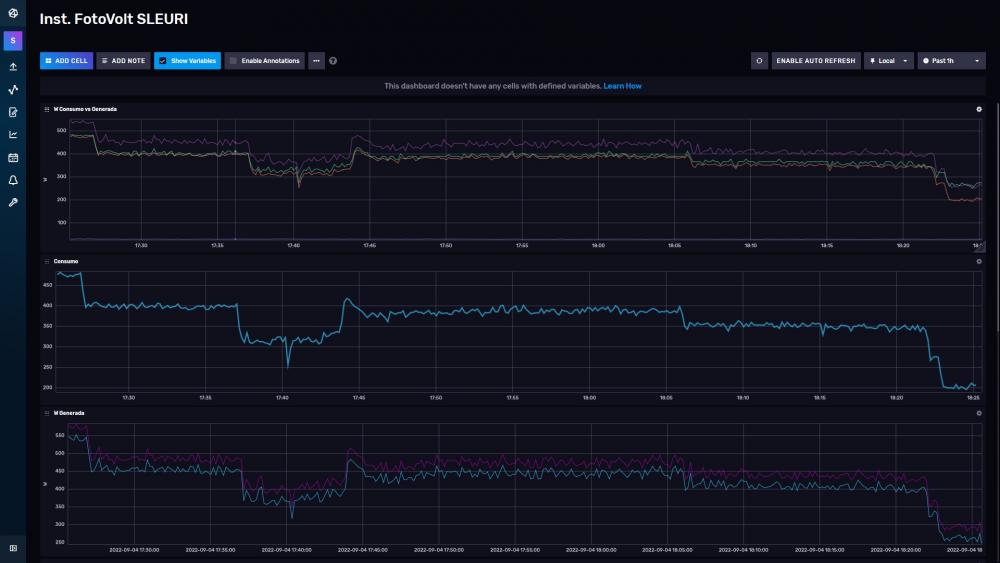This screenshot has width=1000, height=563.
Task: Click the W Generada cell title
Action: [x=69, y=413]
